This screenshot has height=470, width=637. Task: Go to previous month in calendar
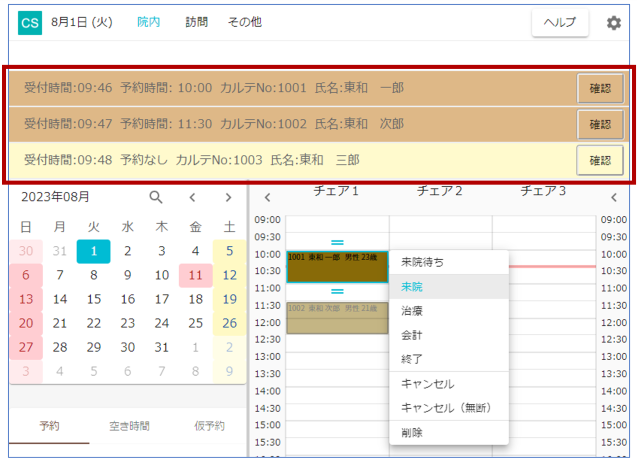coord(192,197)
